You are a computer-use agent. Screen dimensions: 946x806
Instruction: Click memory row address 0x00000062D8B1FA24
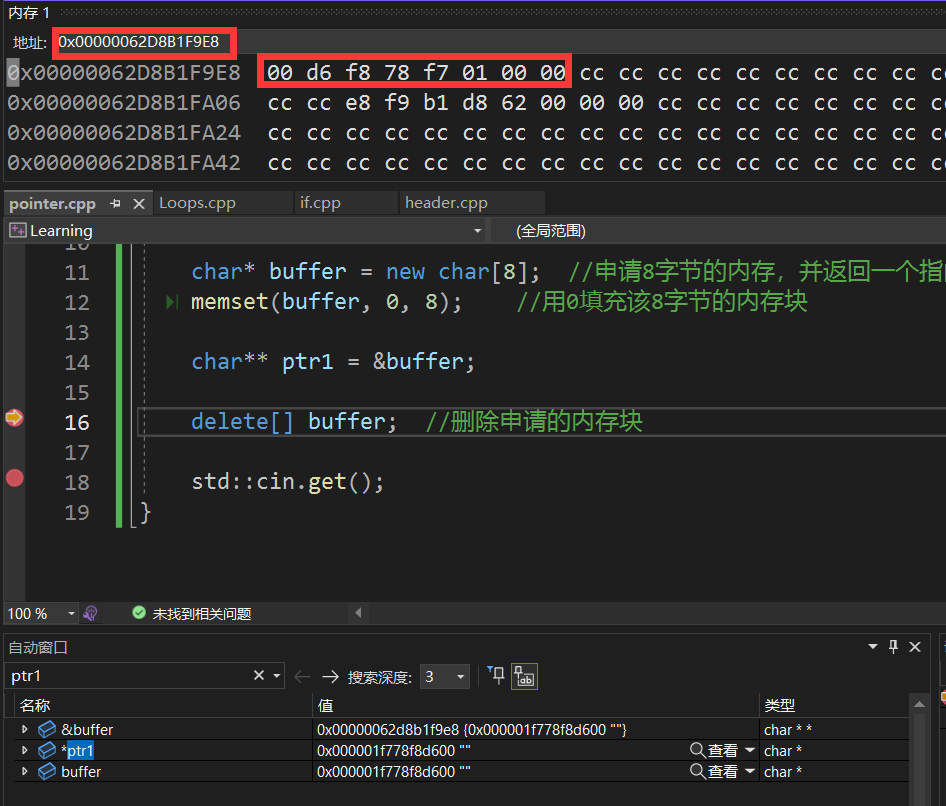(124, 133)
